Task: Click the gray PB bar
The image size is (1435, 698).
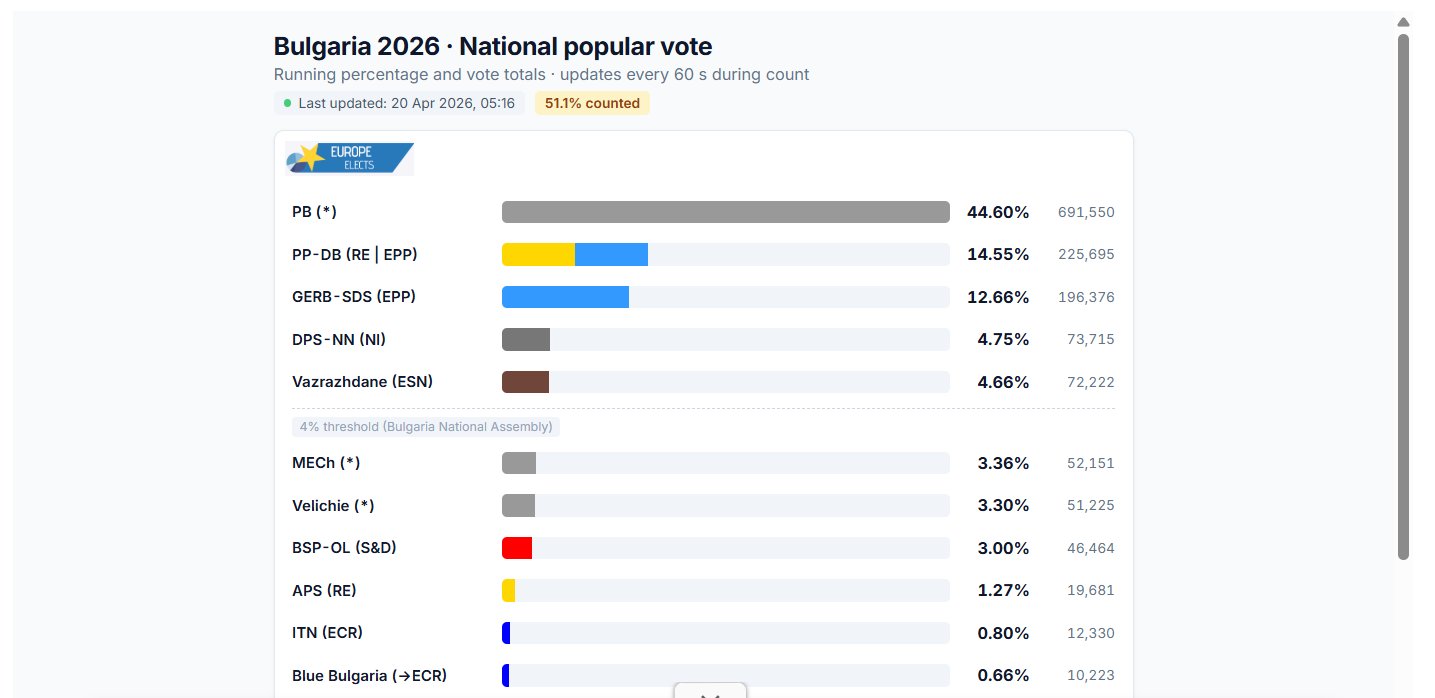Action: coord(725,212)
